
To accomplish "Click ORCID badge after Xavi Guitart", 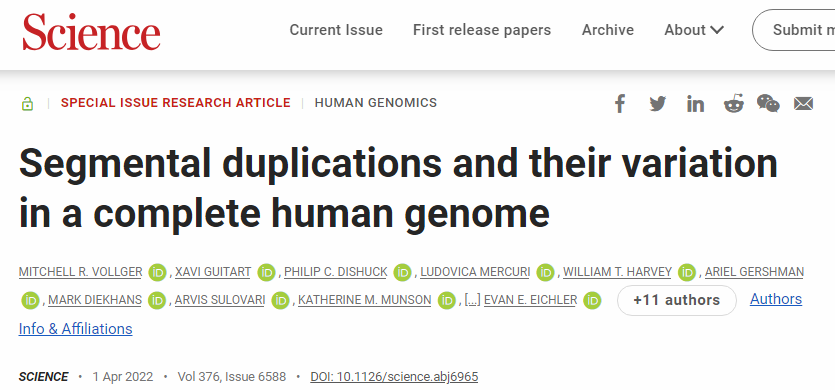I will pyautogui.click(x=266, y=272).
